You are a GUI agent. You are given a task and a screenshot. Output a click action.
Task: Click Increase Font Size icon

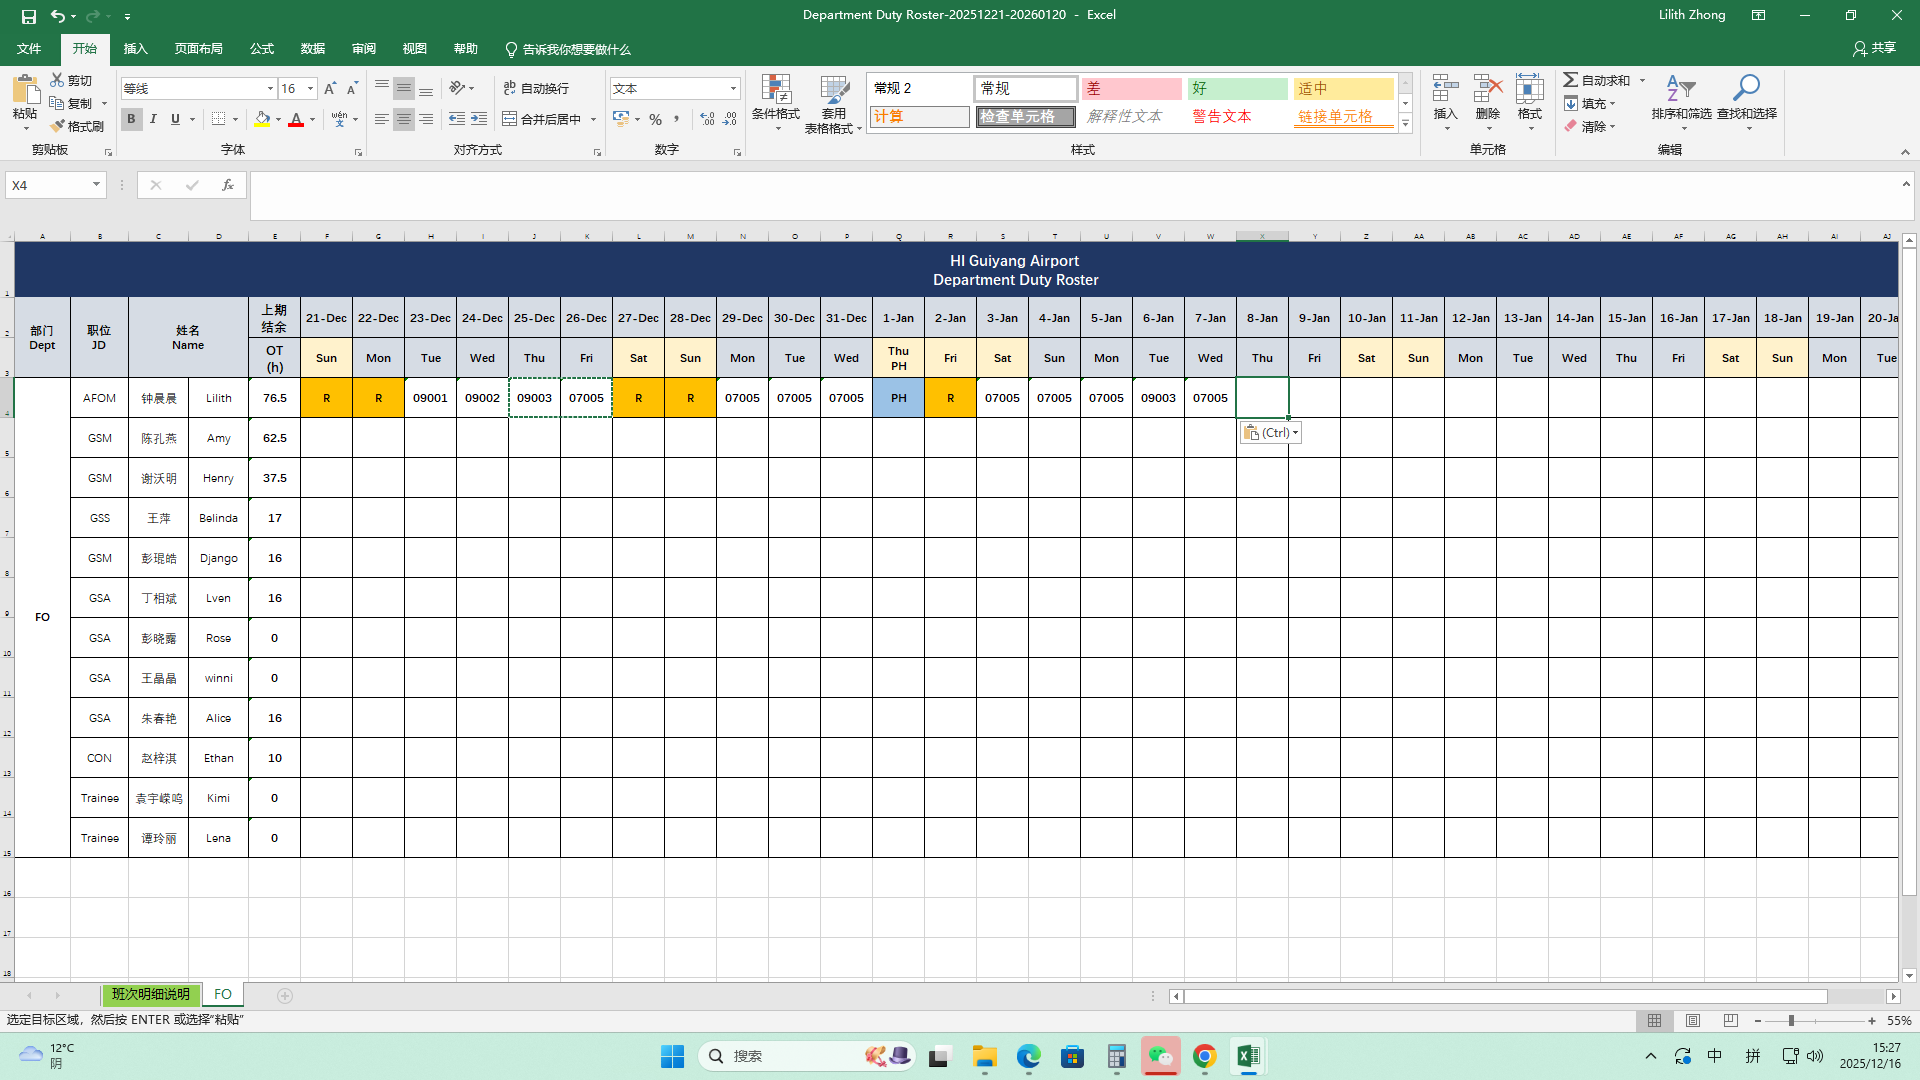pyautogui.click(x=330, y=89)
